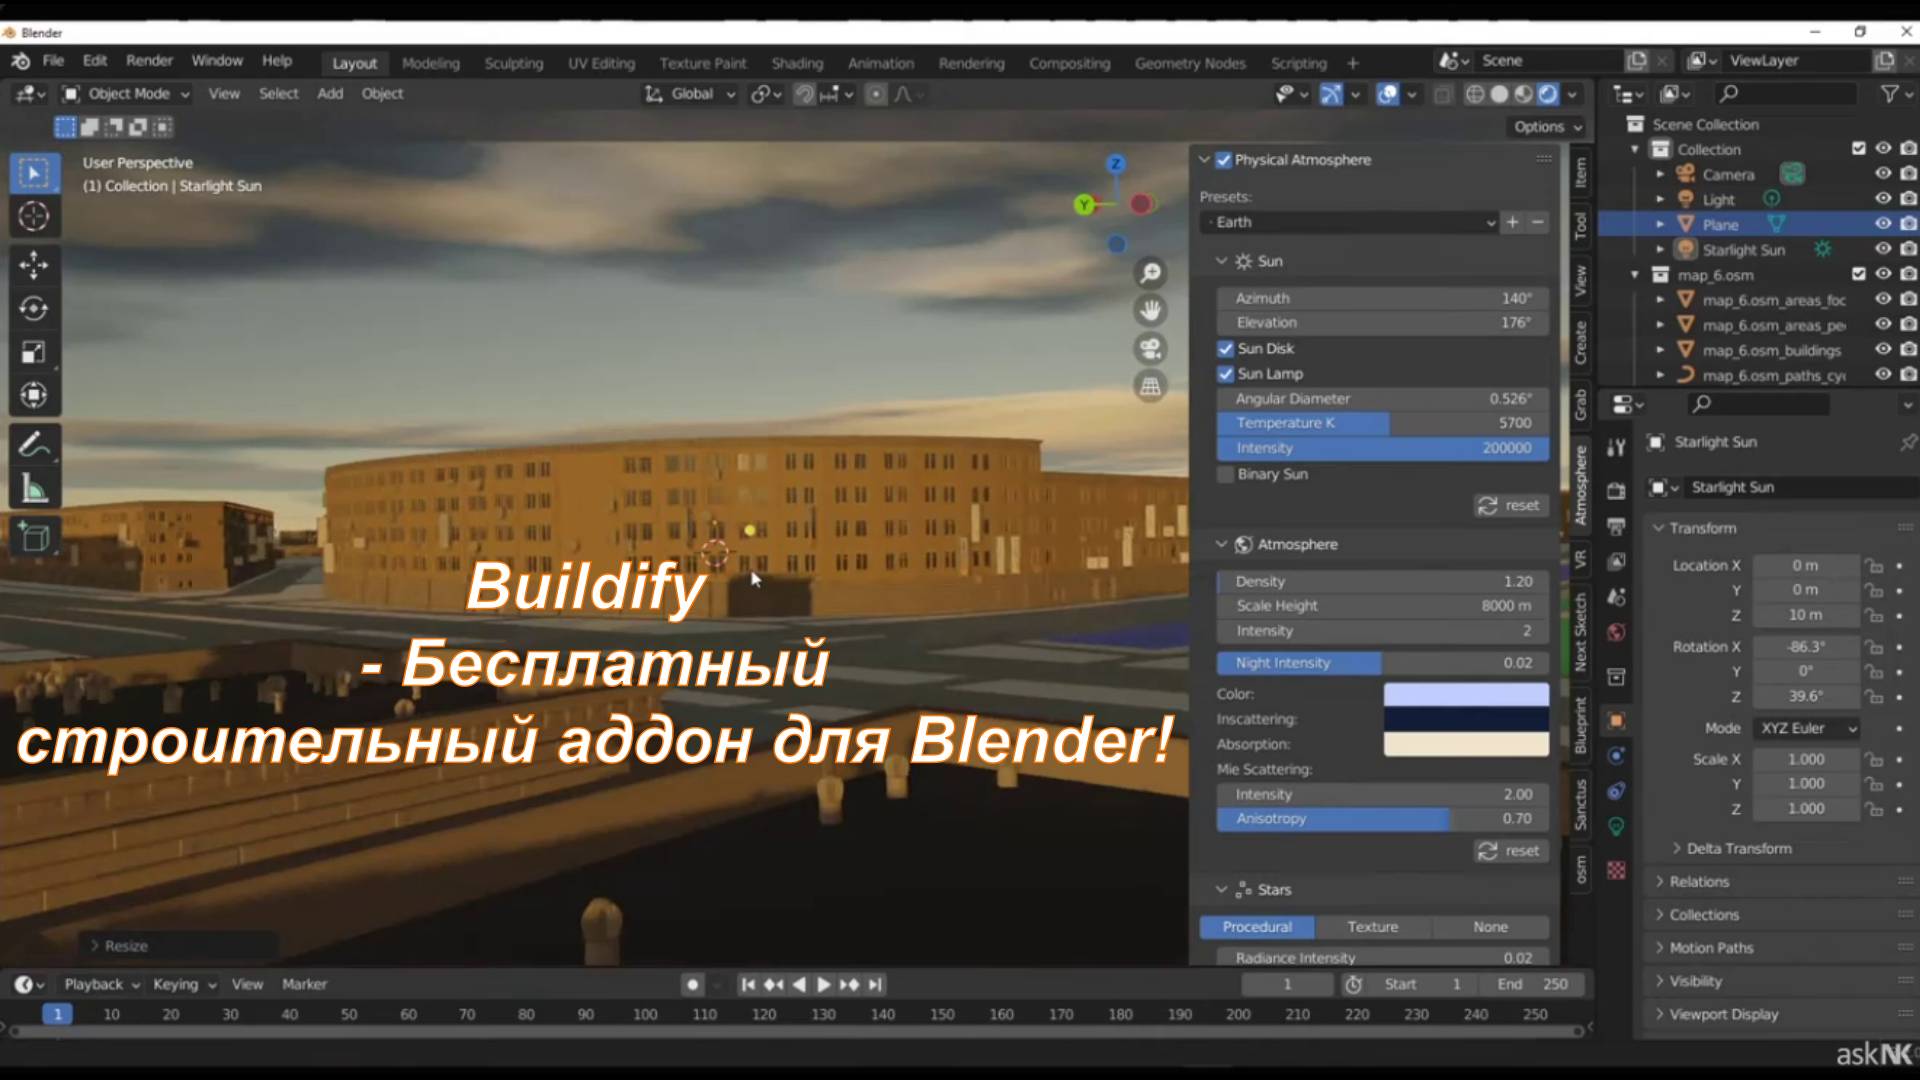The image size is (1920, 1080).
Task: Click the zoom magnifier icon in the viewport
Action: tap(1151, 273)
